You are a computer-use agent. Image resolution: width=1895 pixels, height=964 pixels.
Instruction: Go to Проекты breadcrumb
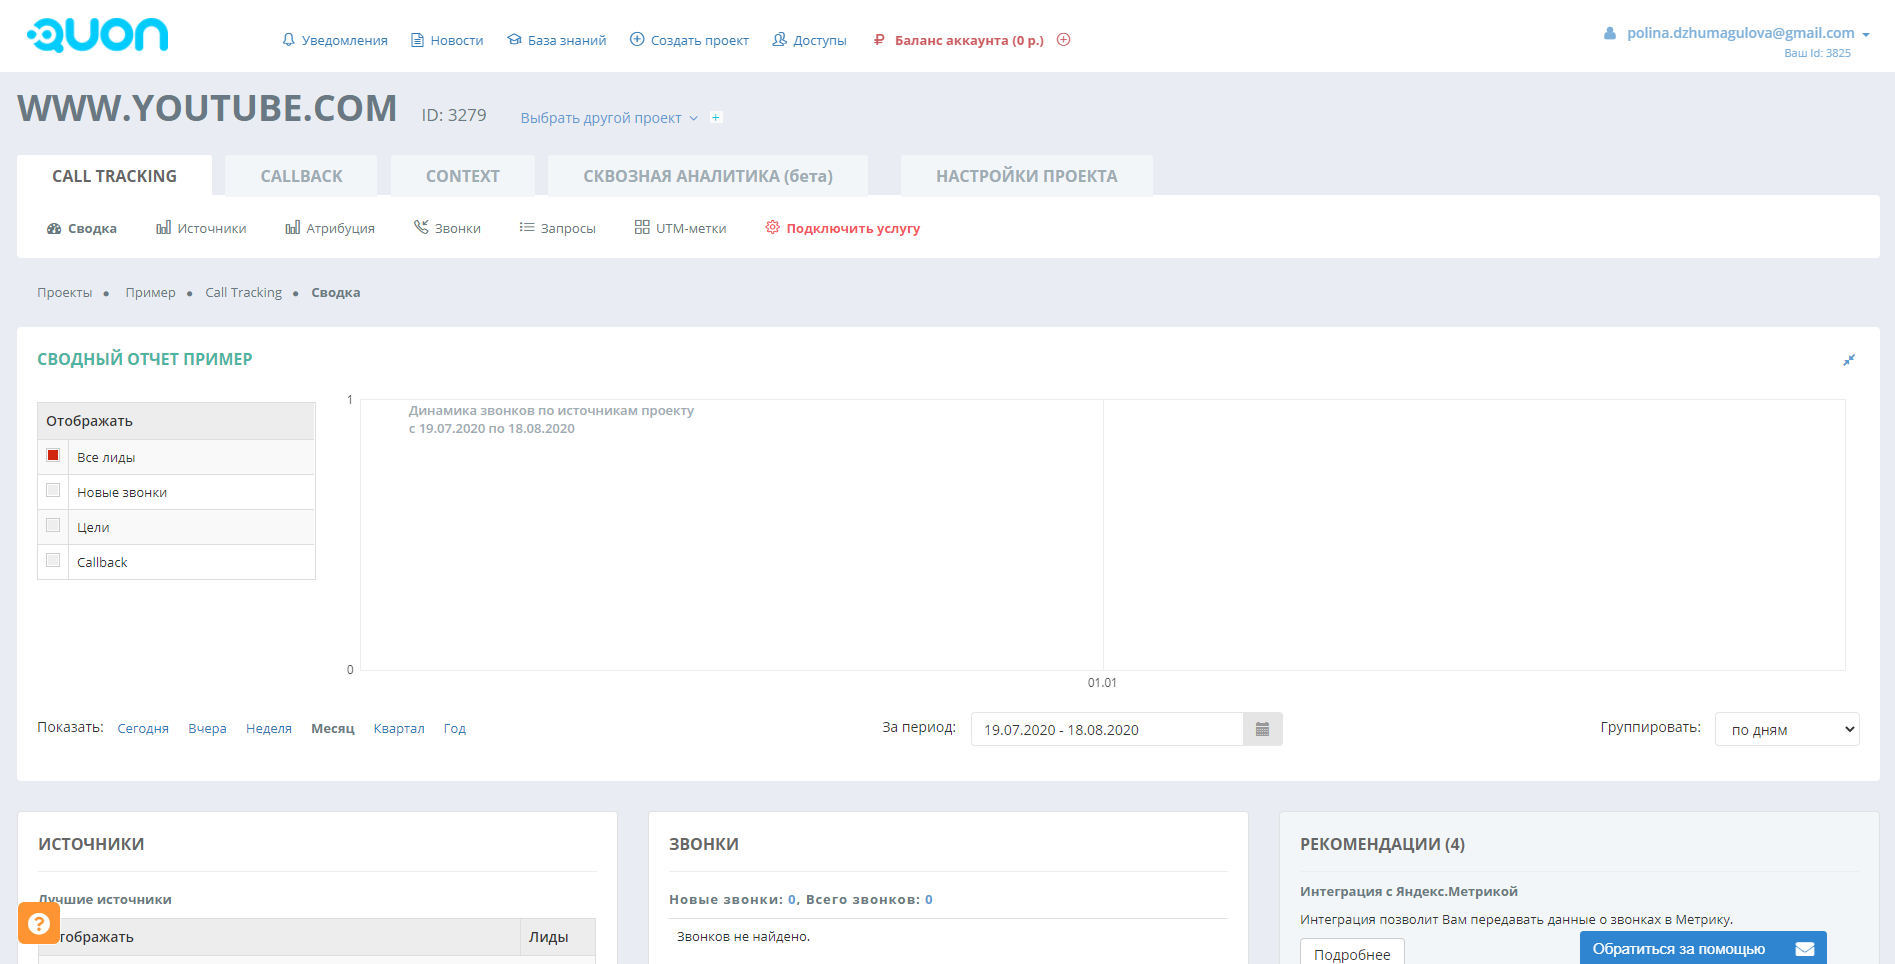65,293
